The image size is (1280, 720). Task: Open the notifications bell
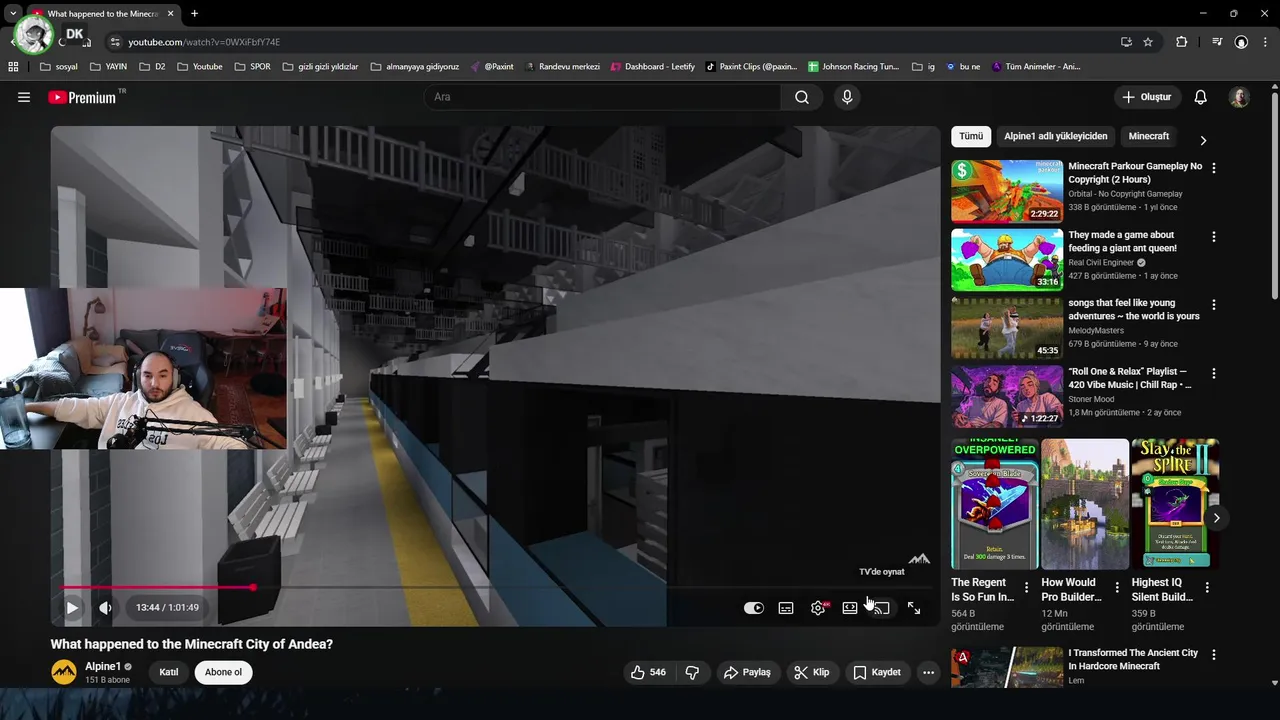pos(1201,97)
